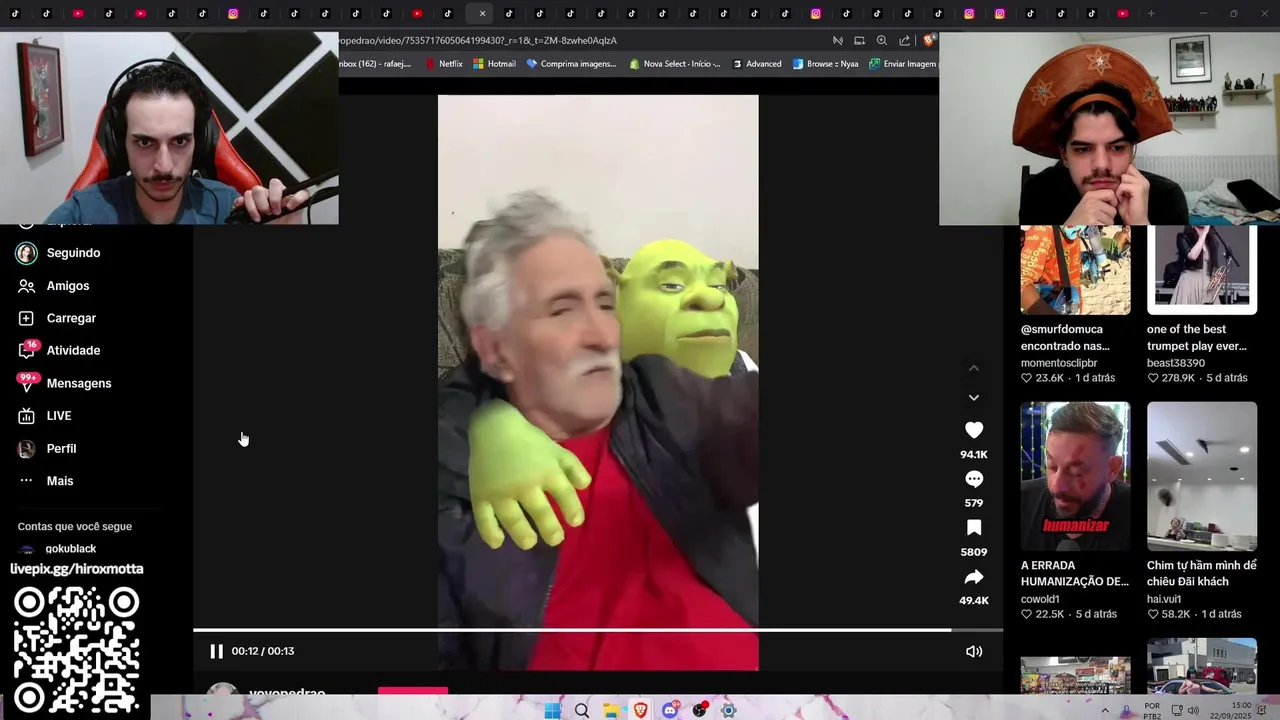Click the browser address bar URL
Viewport: 1280px width, 720px height.
point(478,41)
